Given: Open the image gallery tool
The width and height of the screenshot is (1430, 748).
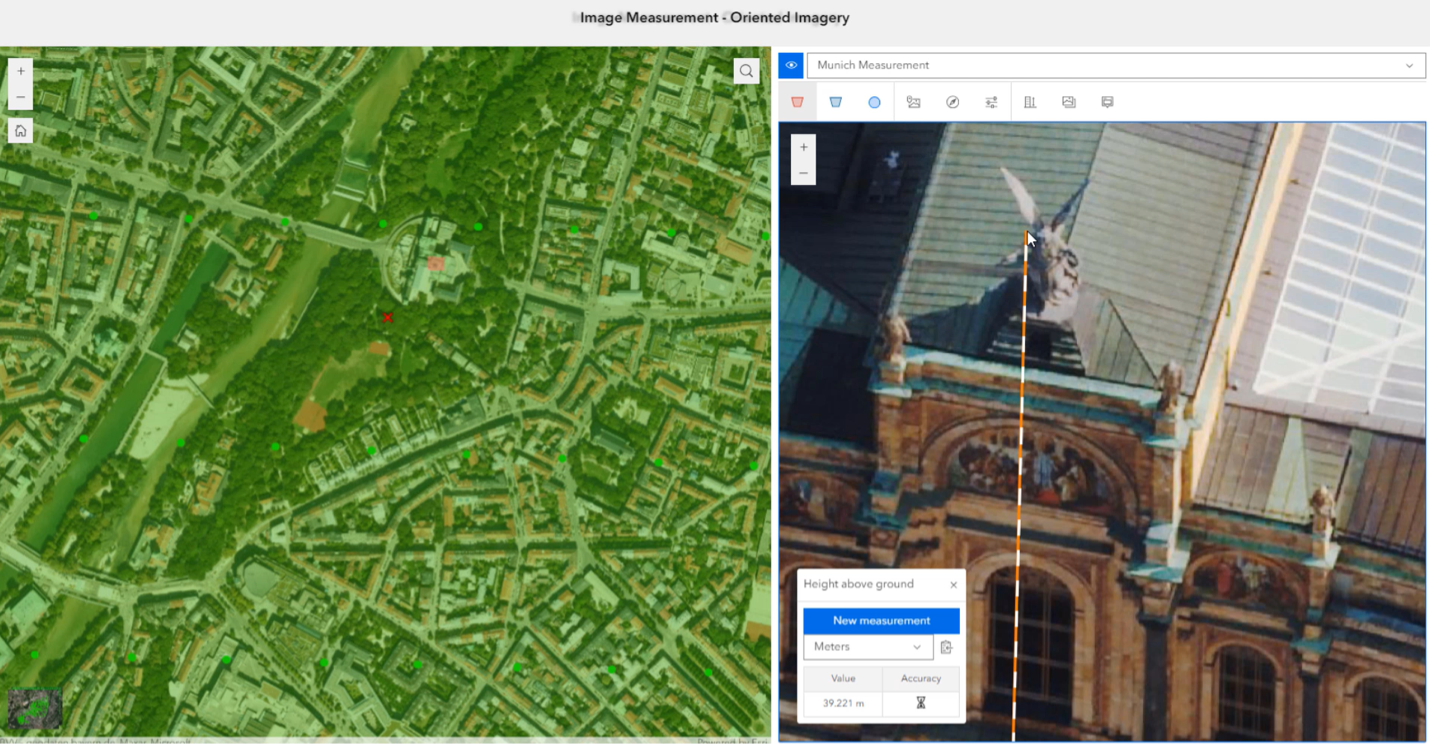Looking at the screenshot, I should pos(913,102).
